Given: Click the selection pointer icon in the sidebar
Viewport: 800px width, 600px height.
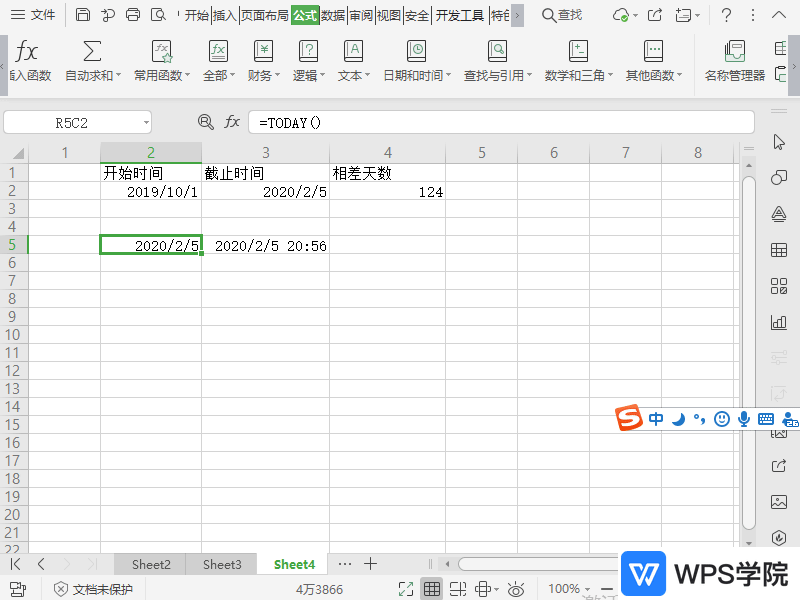Looking at the screenshot, I should 779,142.
